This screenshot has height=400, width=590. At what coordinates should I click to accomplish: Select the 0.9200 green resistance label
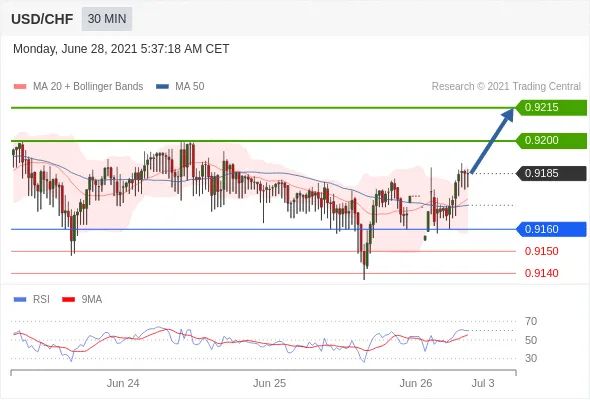551,141
